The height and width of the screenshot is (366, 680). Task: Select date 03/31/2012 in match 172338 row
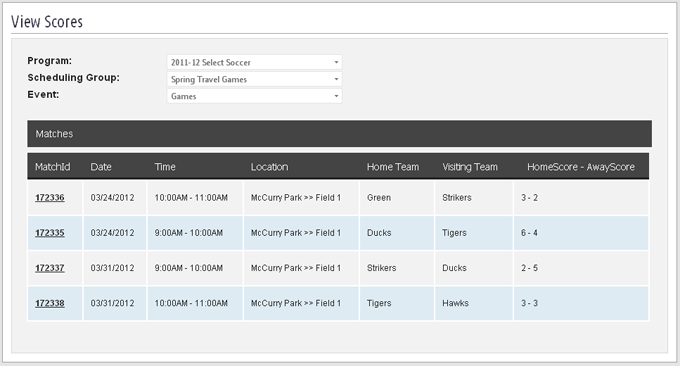112,303
